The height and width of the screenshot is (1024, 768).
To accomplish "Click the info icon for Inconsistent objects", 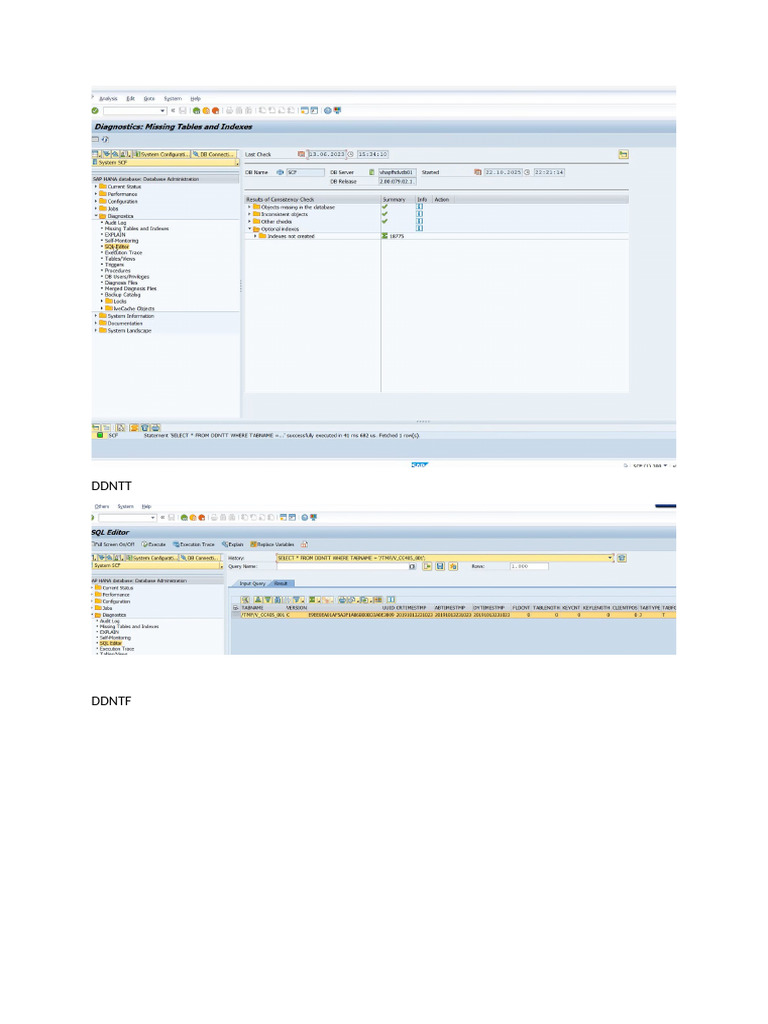I will pyautogui.click(x=419, y=214).
